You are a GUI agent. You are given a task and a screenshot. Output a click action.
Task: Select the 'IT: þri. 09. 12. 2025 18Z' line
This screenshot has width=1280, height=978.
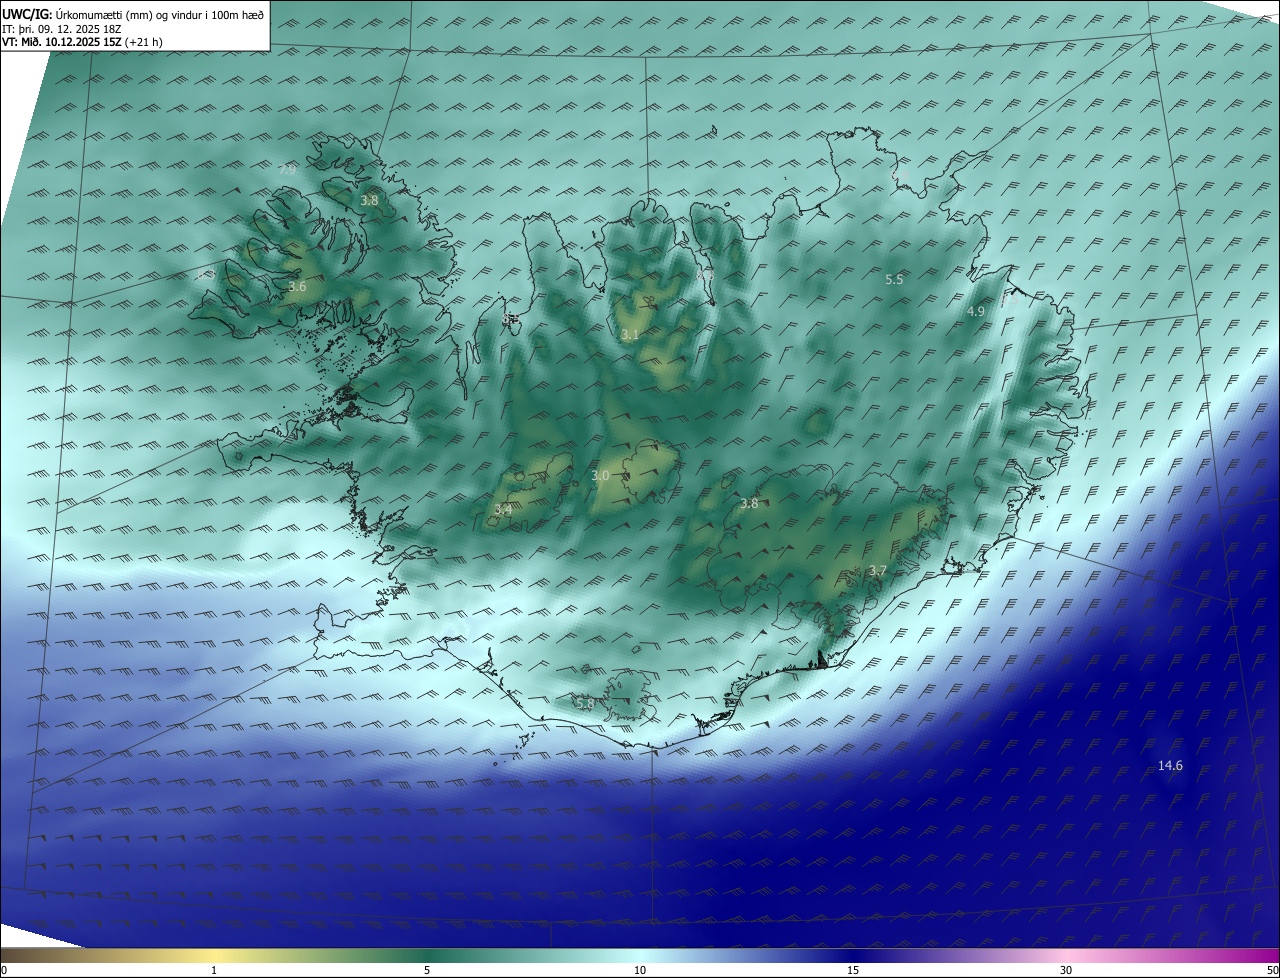(x=62, y=28)
